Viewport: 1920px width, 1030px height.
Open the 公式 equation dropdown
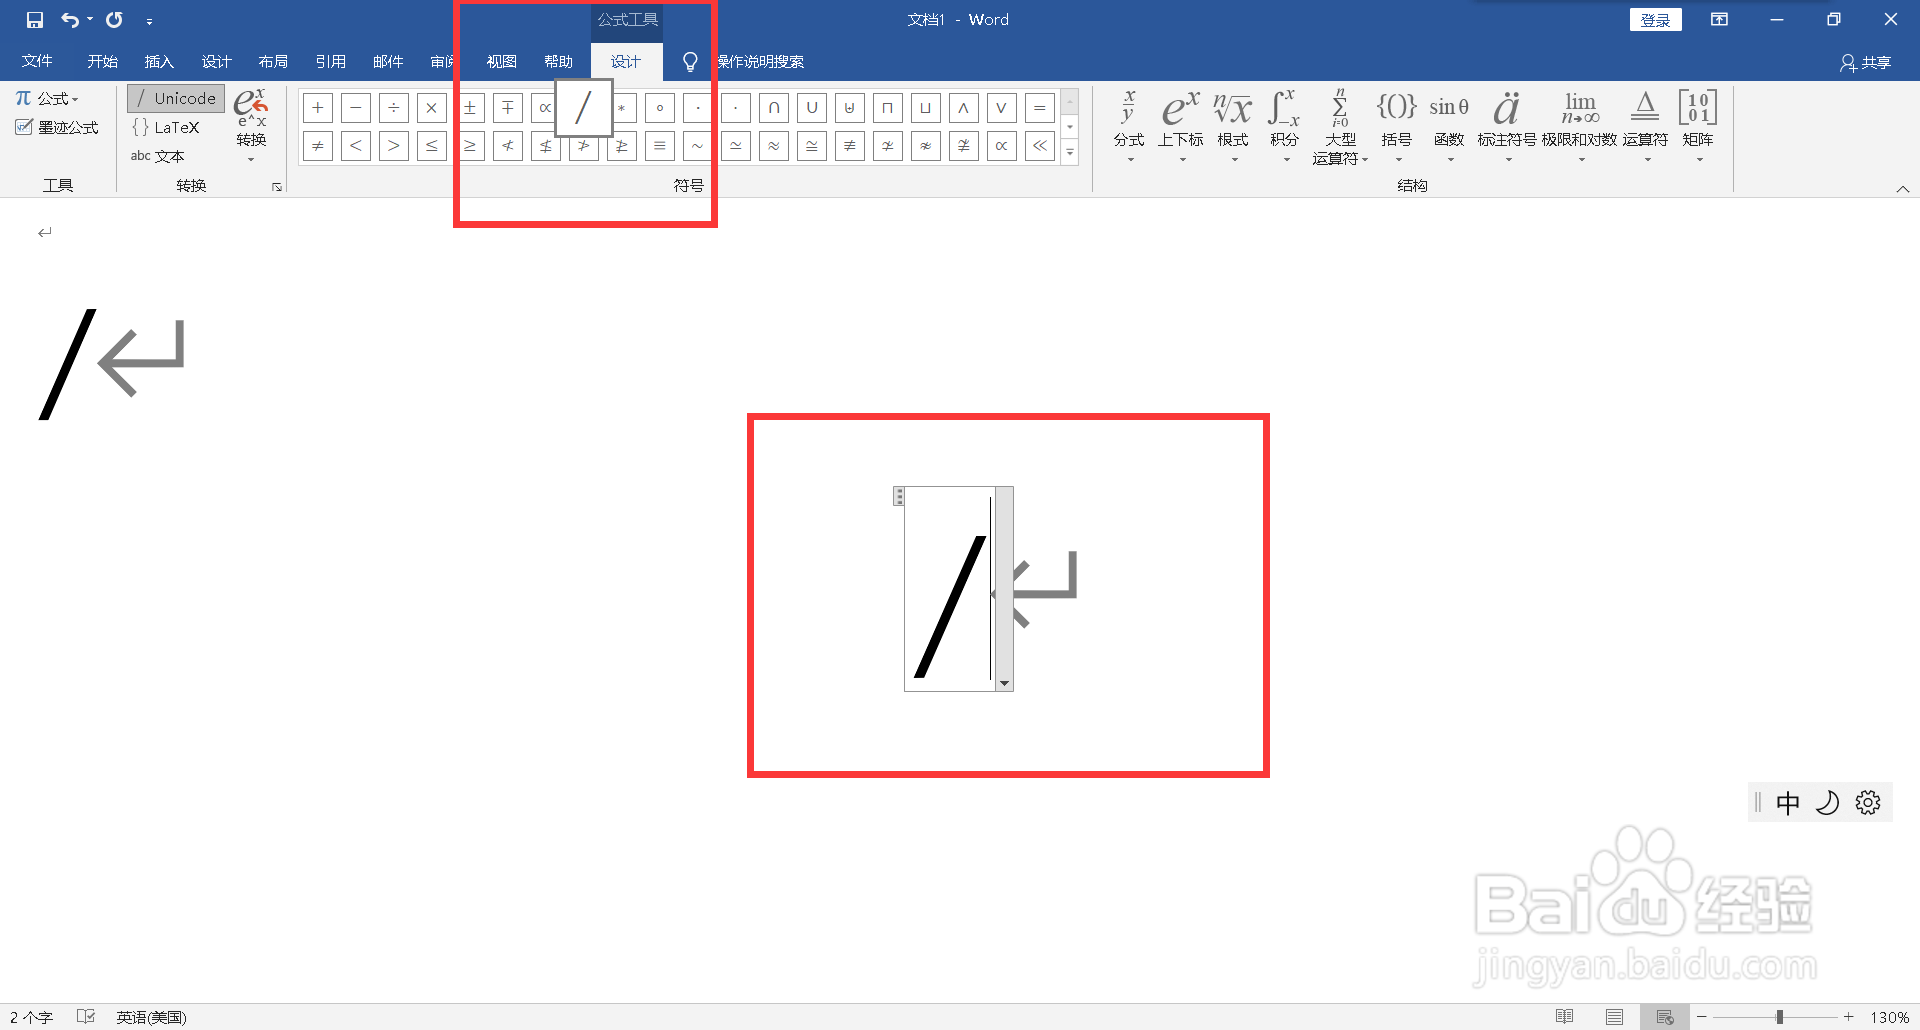pyautogui.click(x=47, y=98)
